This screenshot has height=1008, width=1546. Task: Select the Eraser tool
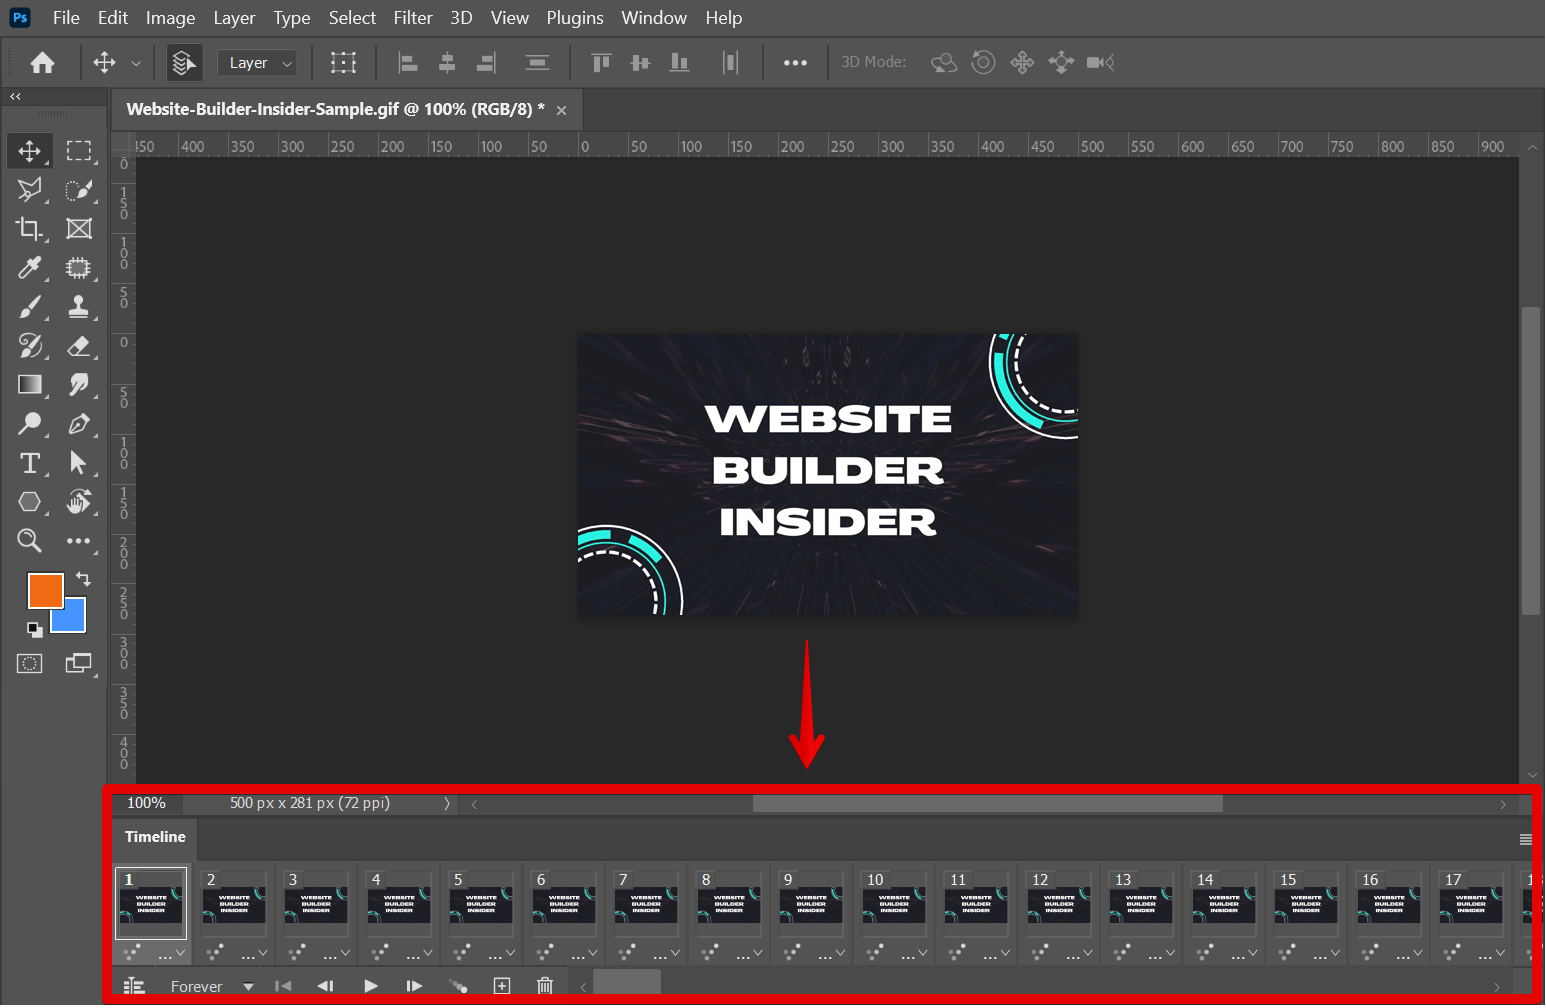tap(79, 346)
